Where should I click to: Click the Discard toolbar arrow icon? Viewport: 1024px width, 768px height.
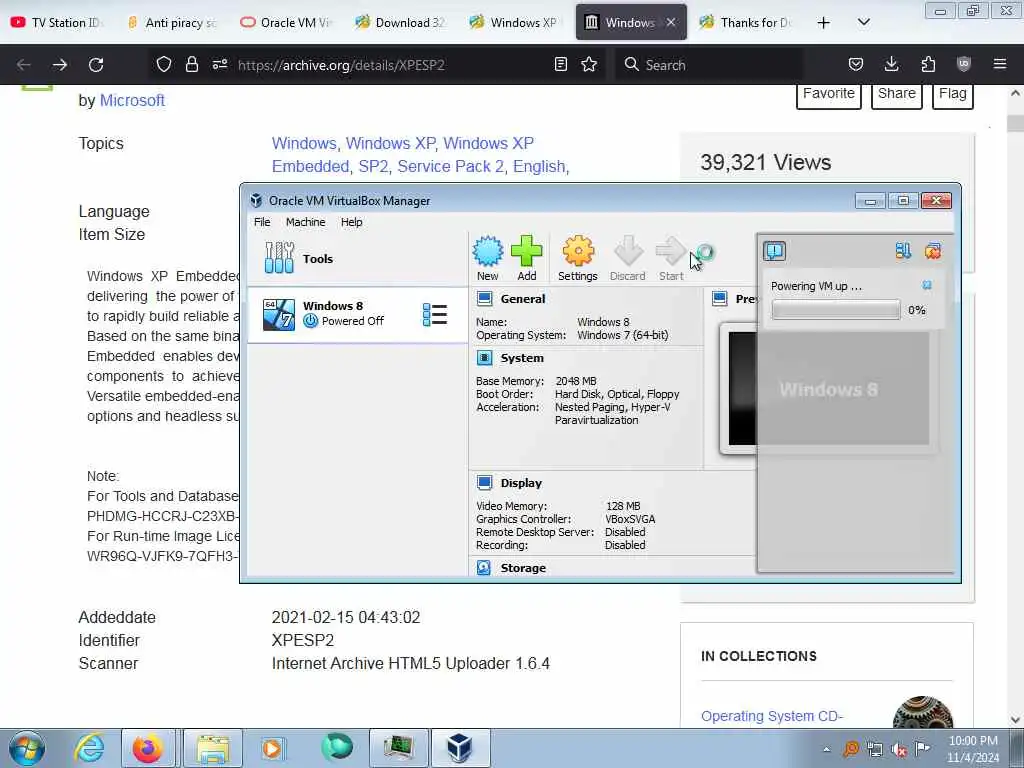628,259
